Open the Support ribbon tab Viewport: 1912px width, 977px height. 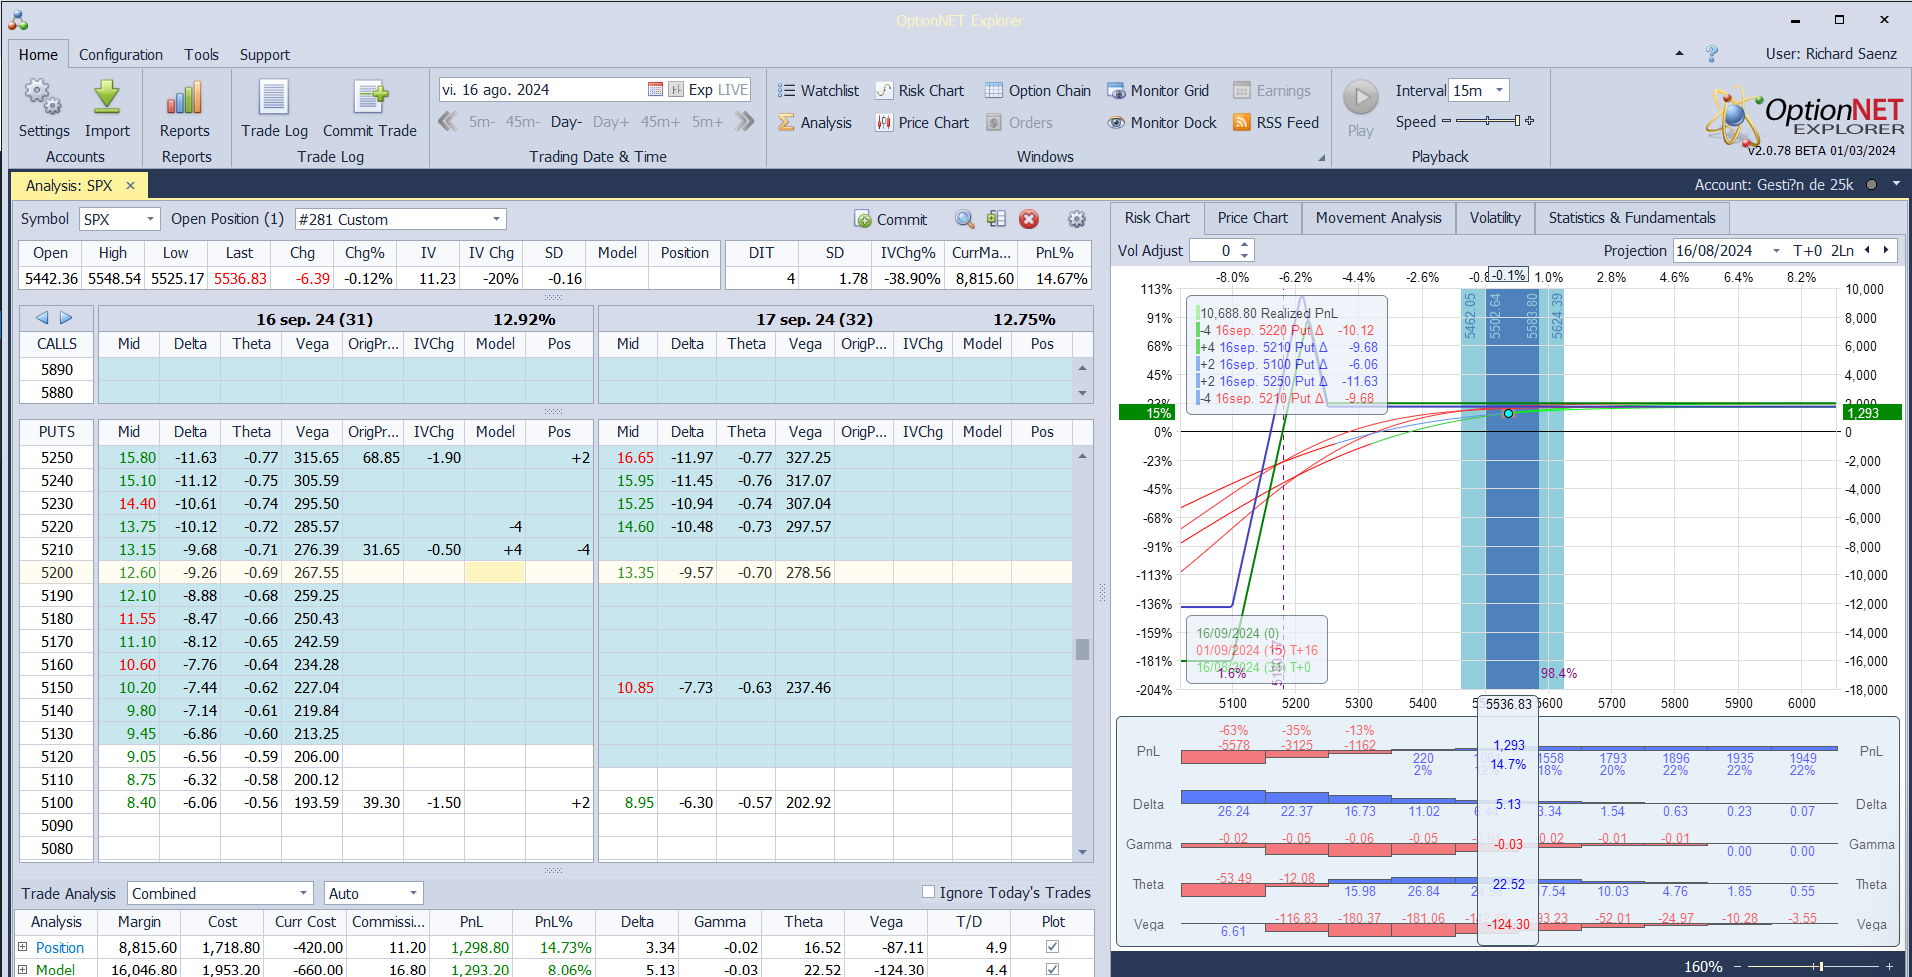[x=265, y=55]
